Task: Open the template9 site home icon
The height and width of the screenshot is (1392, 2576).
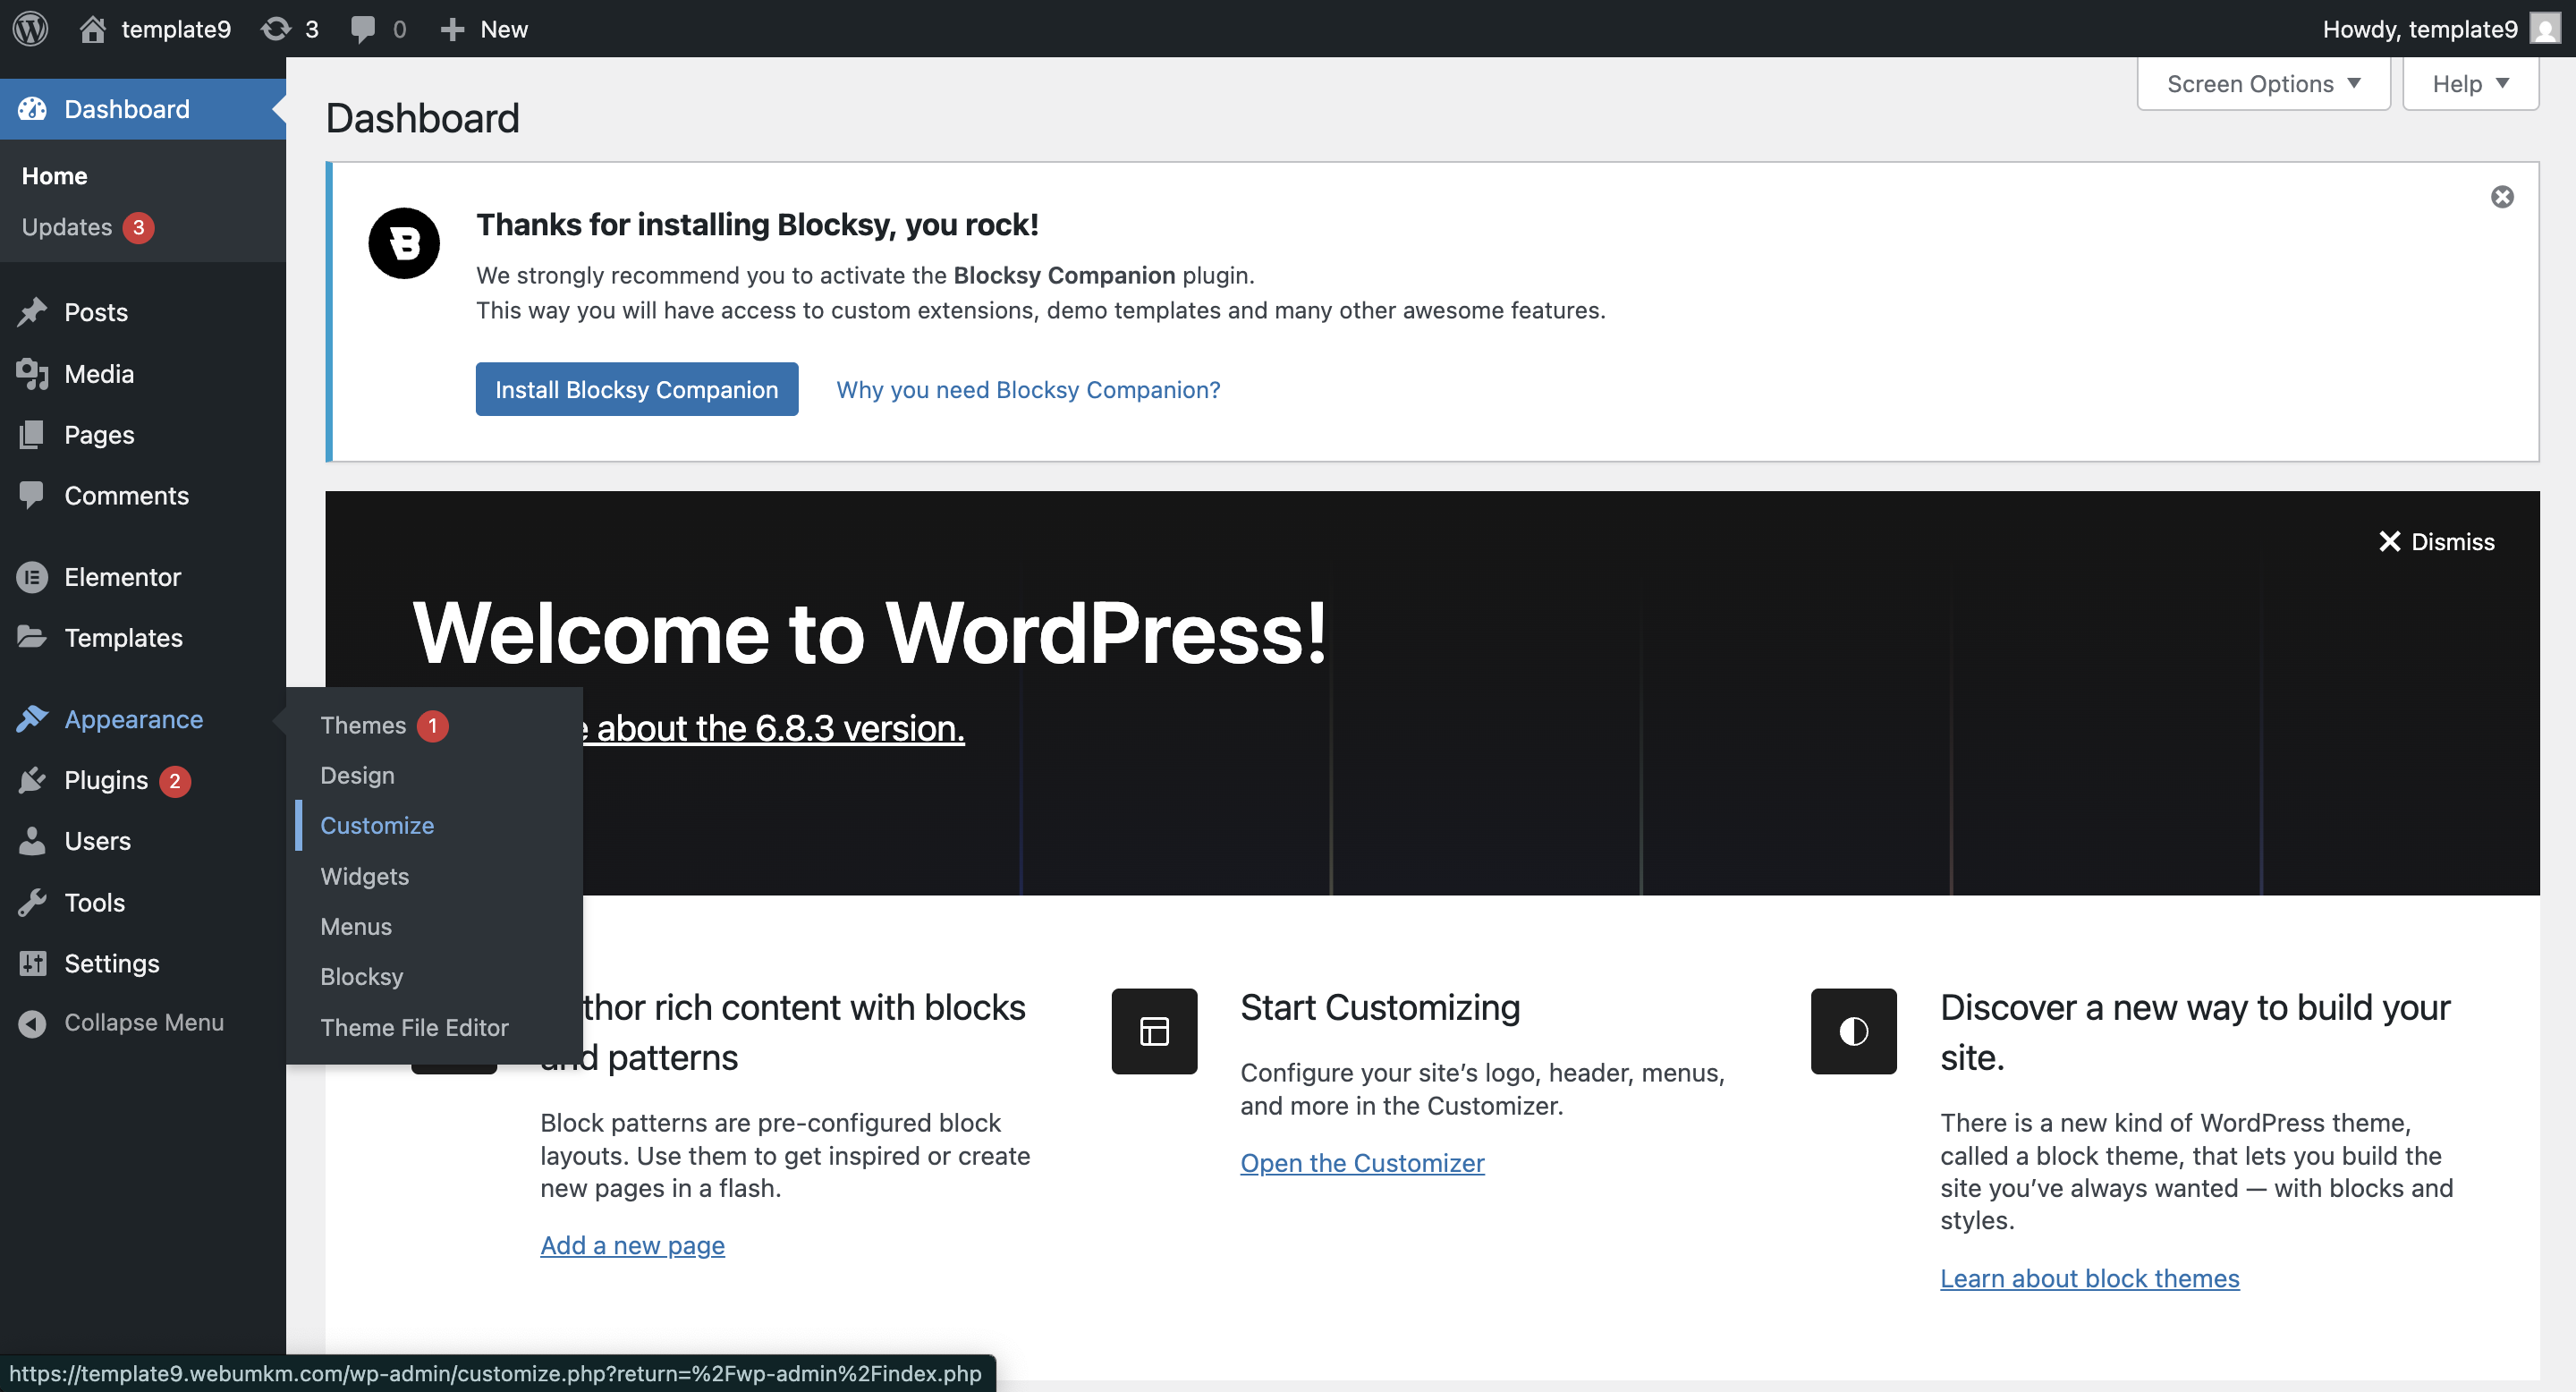Action: tap(92, 28)
